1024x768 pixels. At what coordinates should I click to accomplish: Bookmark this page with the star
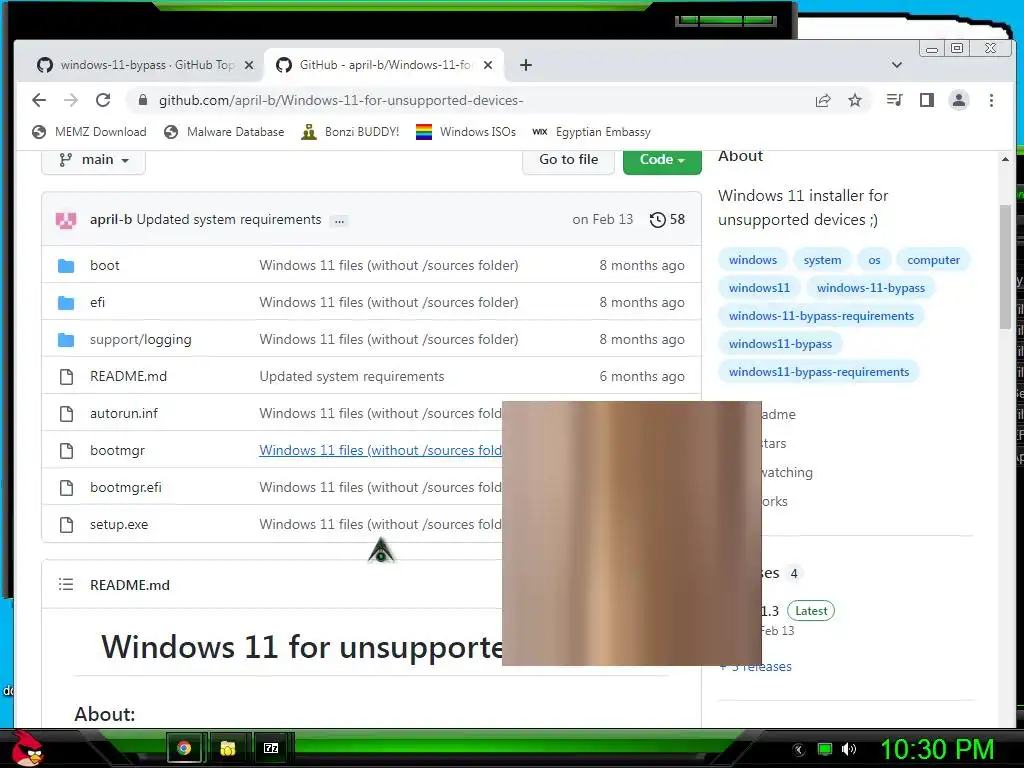[855, 101]
